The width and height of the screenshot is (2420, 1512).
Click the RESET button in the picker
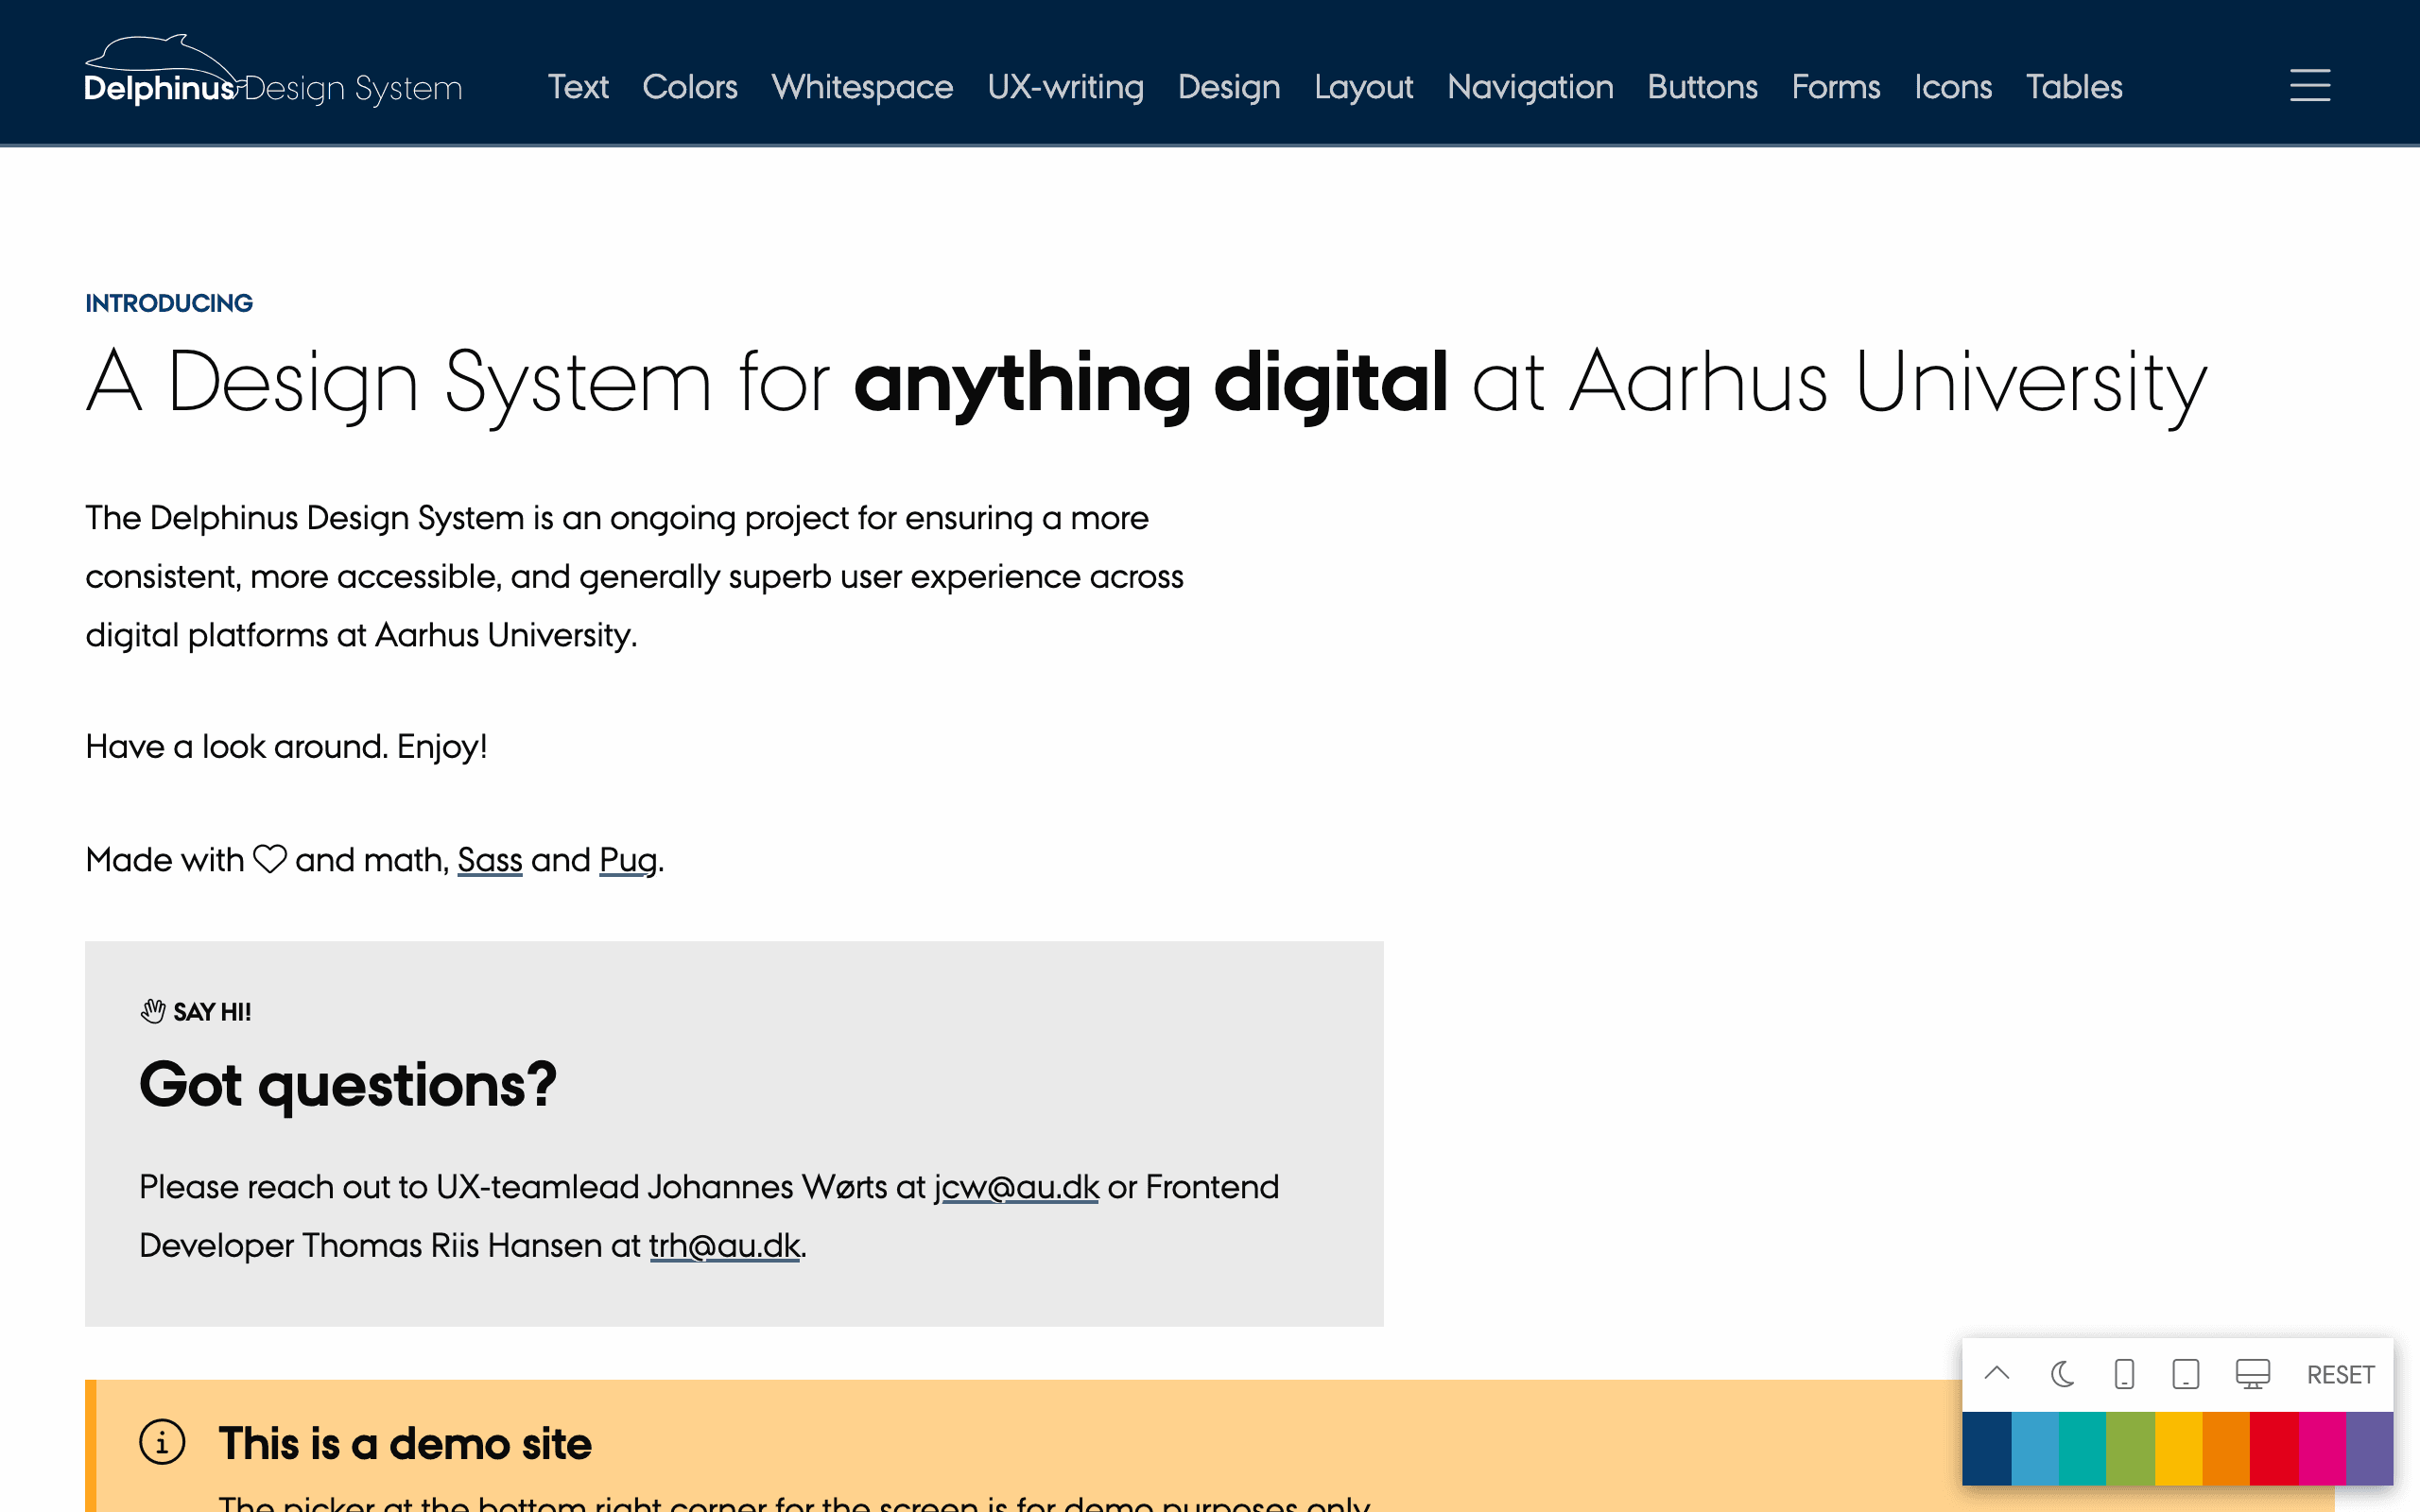point(2340,1375)
